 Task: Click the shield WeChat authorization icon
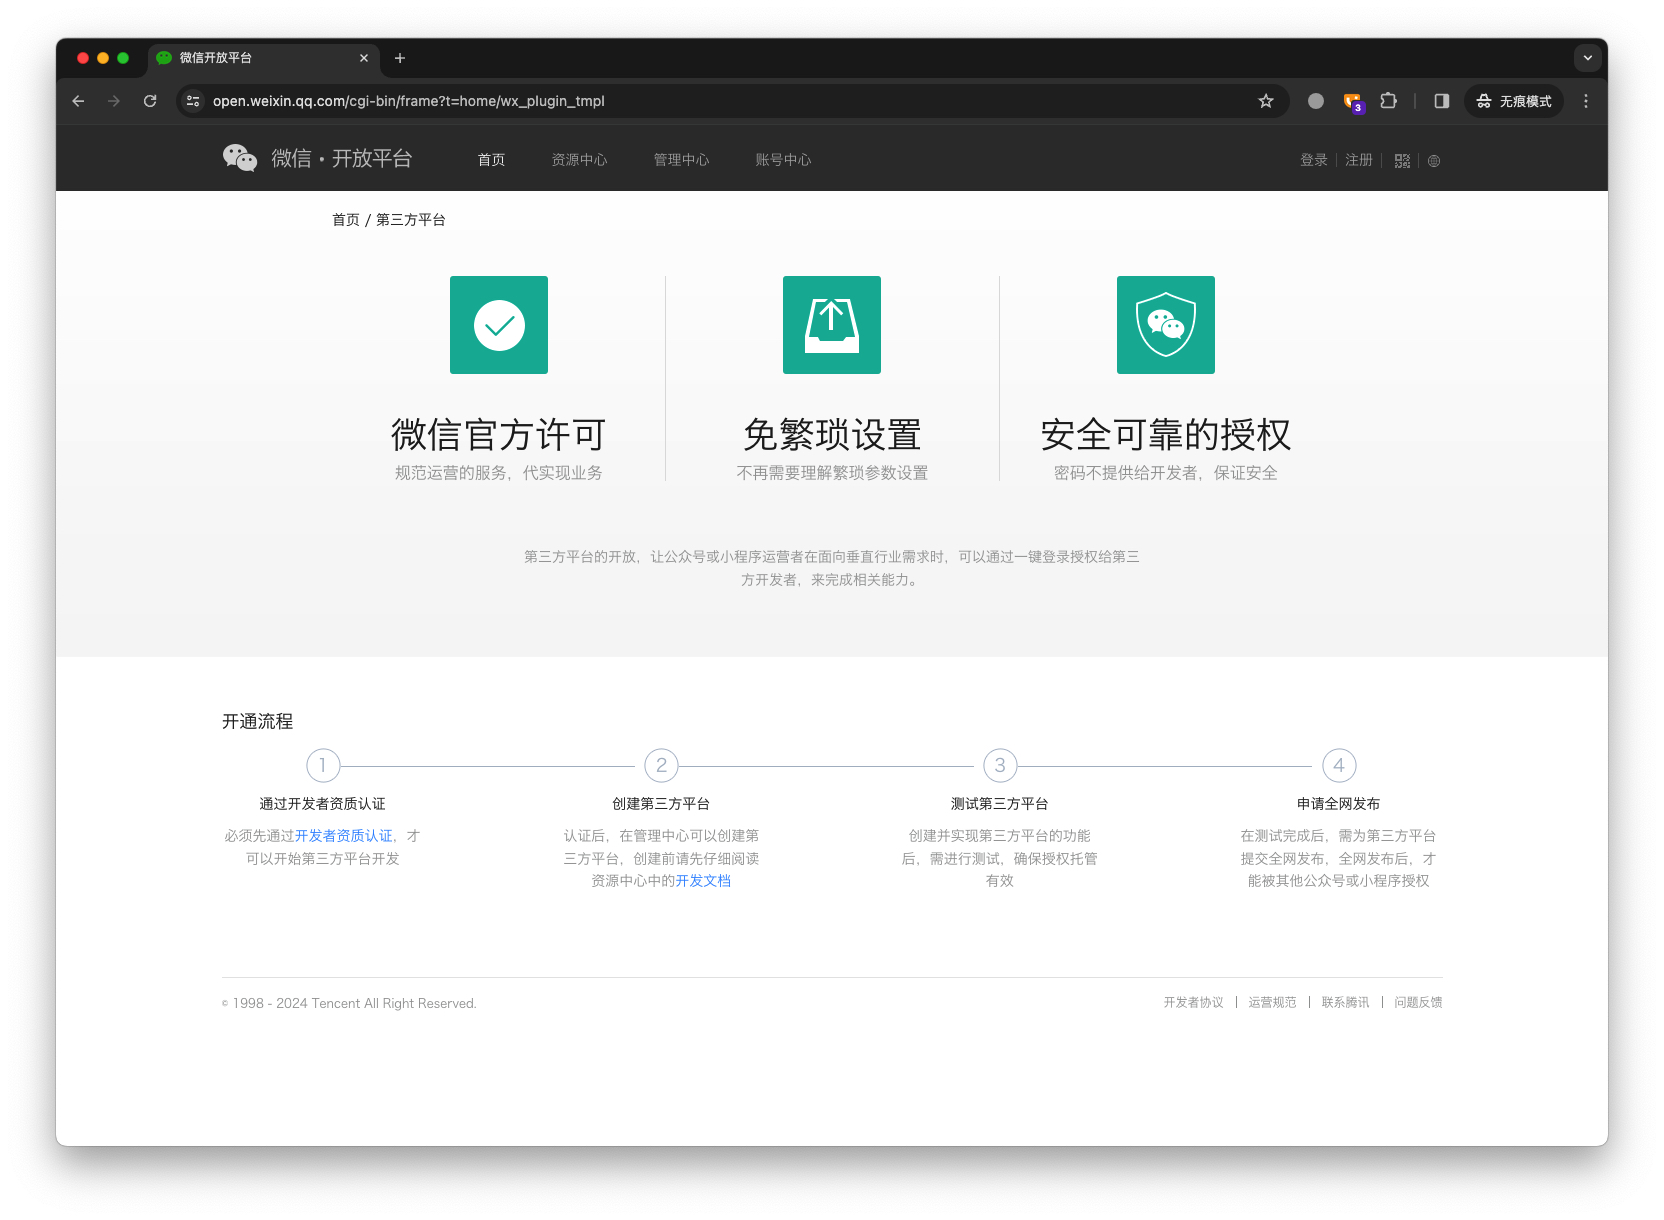[x=1166, y=325]
